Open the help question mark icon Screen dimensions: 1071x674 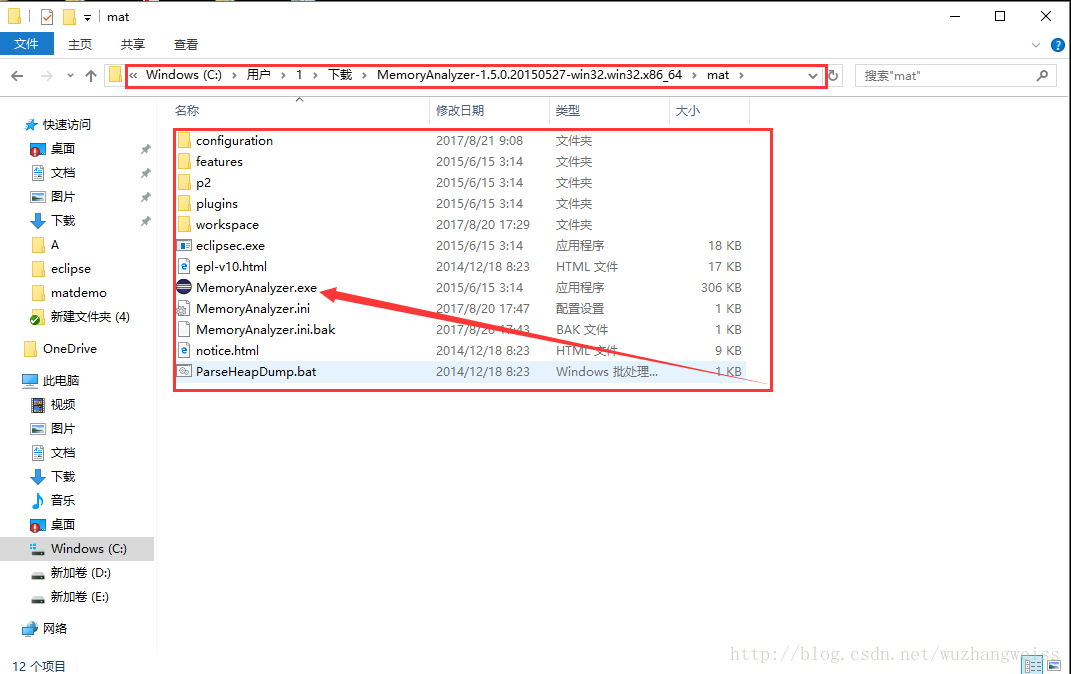[x=1057, y=45]
